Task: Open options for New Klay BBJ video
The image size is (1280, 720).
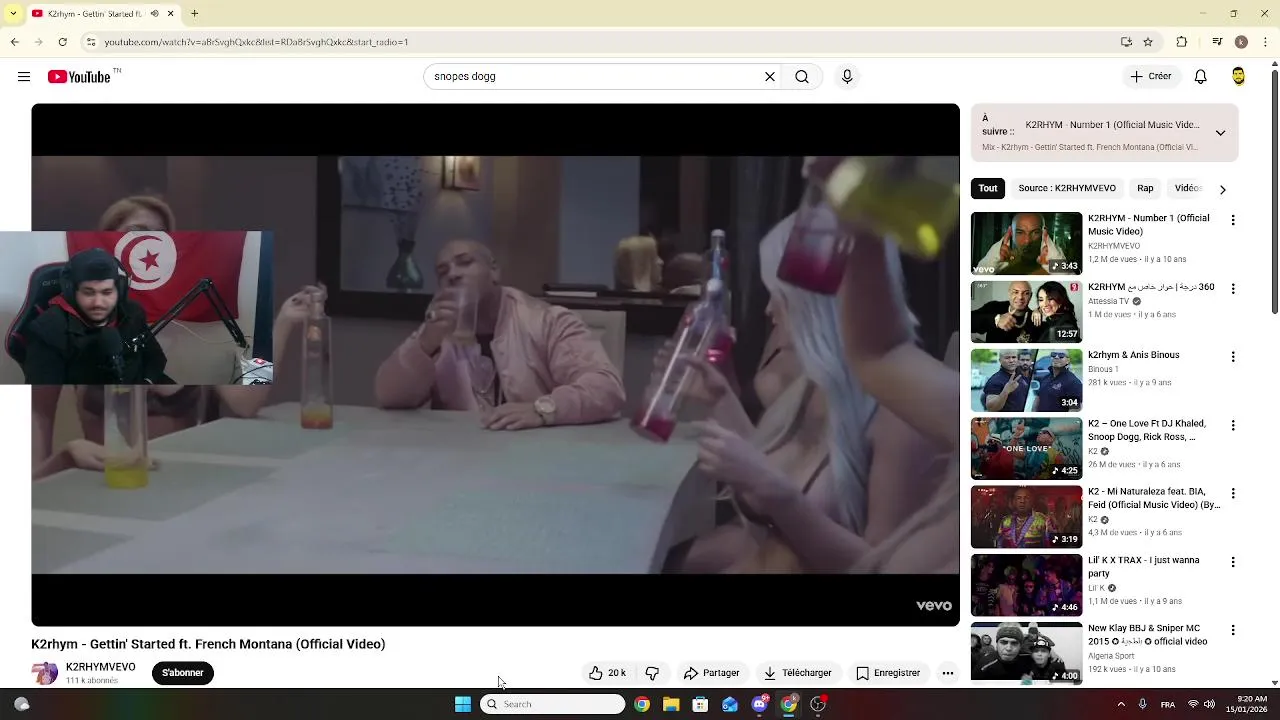Action: point(1233,630)
